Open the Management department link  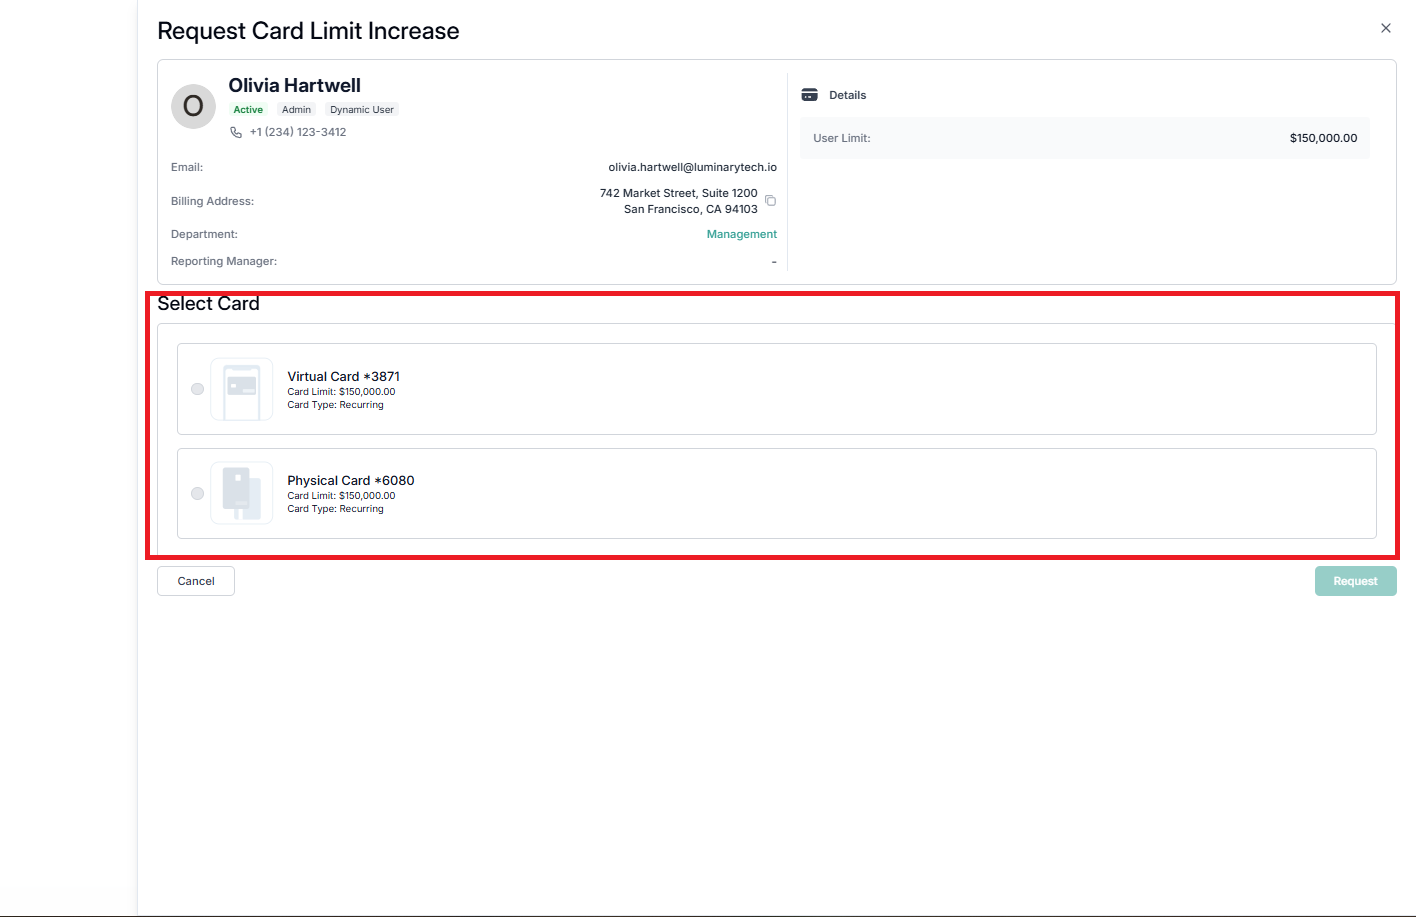(742, 234)
